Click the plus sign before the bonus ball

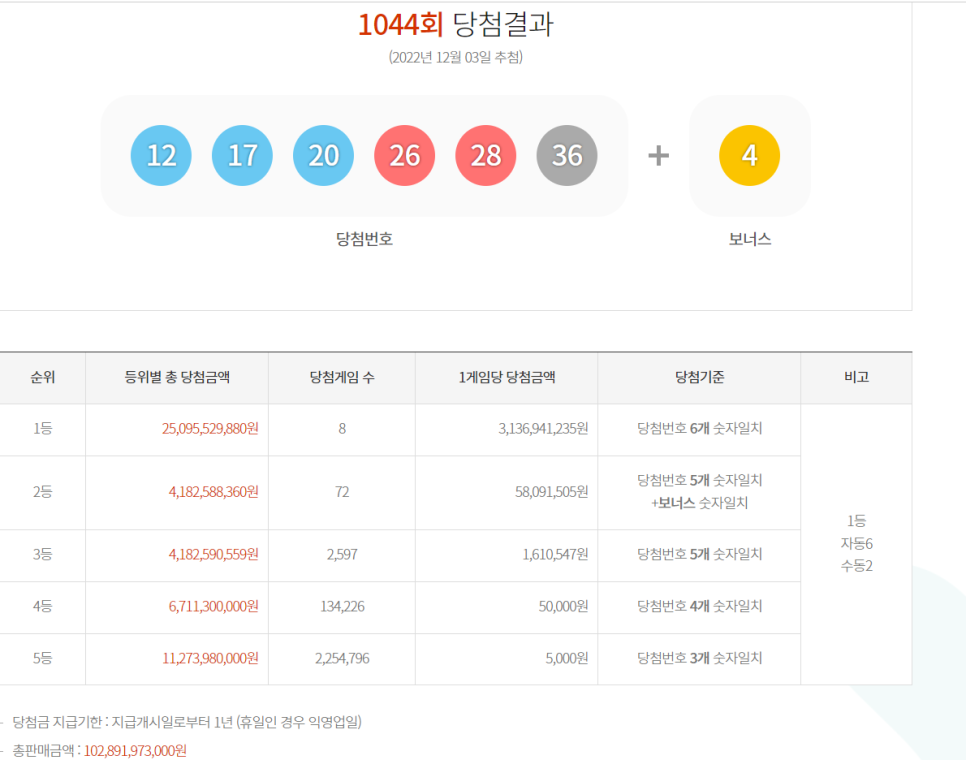[x=659, y=155]
